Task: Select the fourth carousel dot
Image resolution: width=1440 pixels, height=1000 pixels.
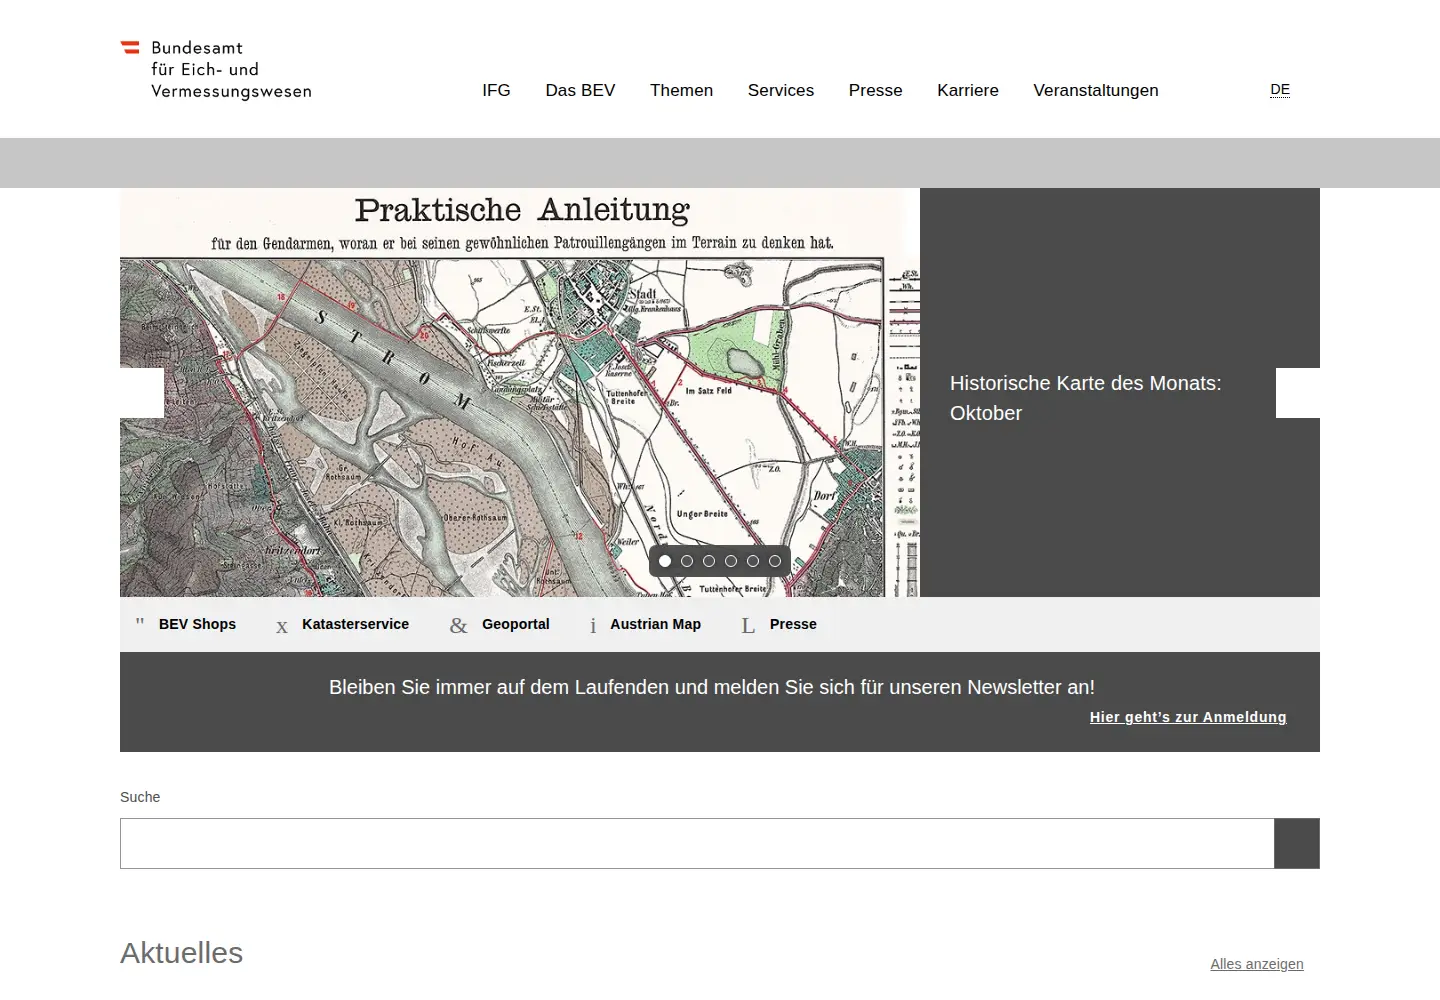Action: coord(731,561)
